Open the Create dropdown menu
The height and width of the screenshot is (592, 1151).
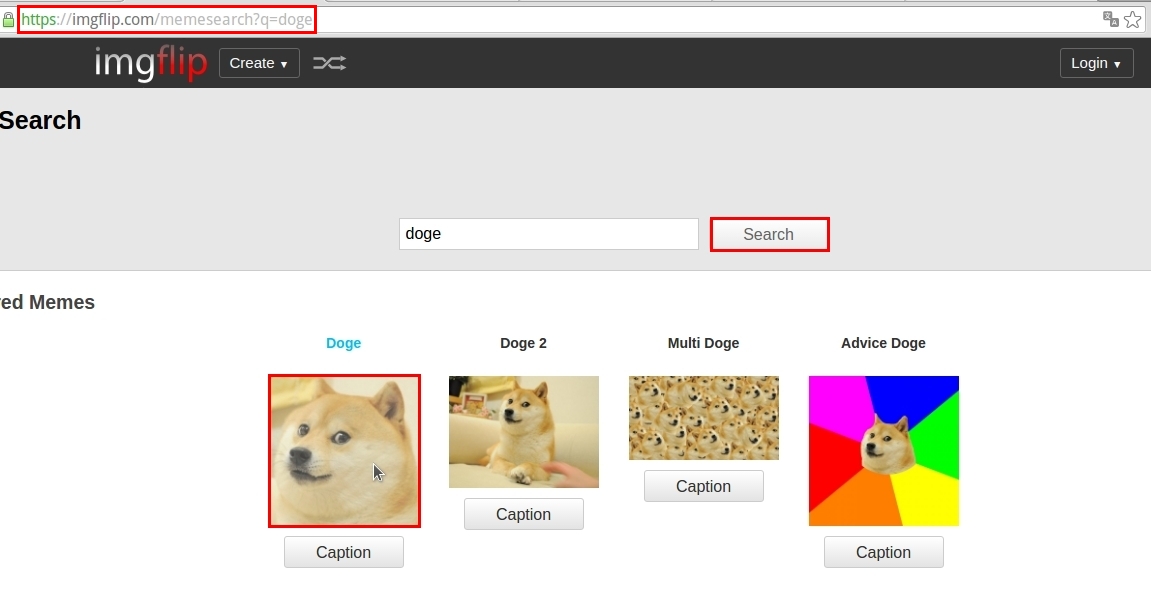[x=259, y=63]
